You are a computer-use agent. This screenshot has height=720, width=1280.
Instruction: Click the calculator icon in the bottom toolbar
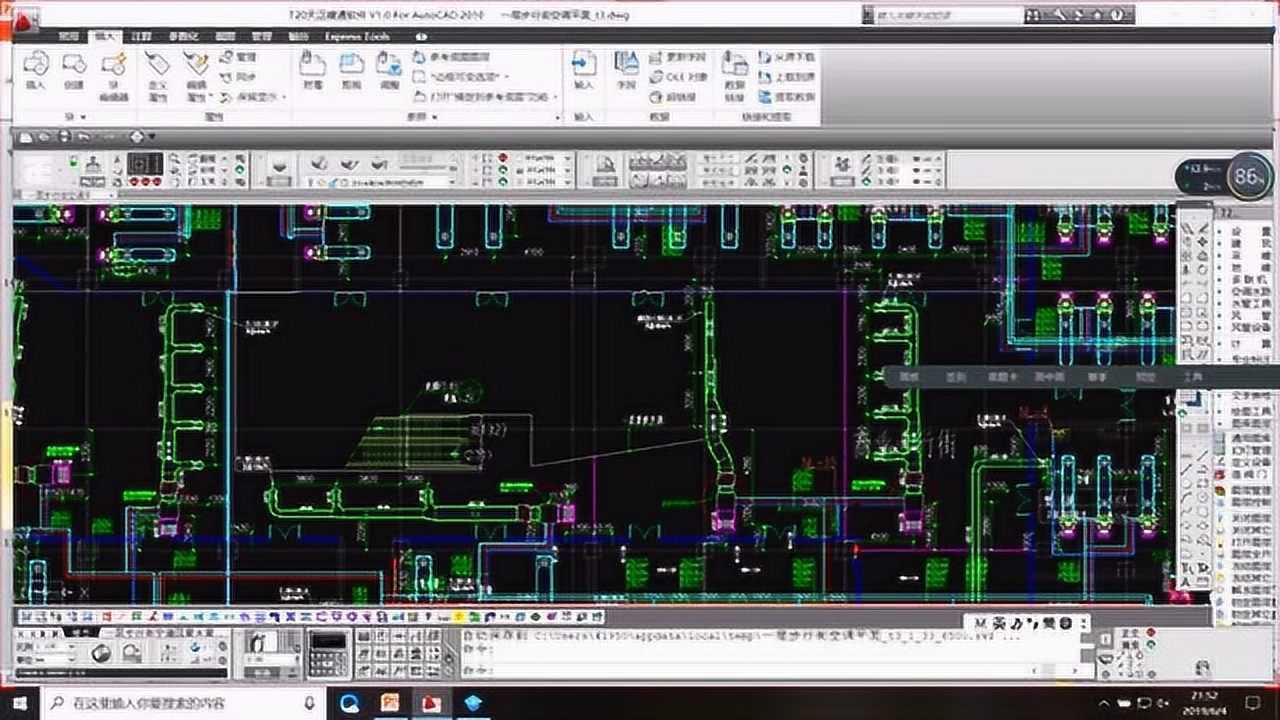point(328,655)
